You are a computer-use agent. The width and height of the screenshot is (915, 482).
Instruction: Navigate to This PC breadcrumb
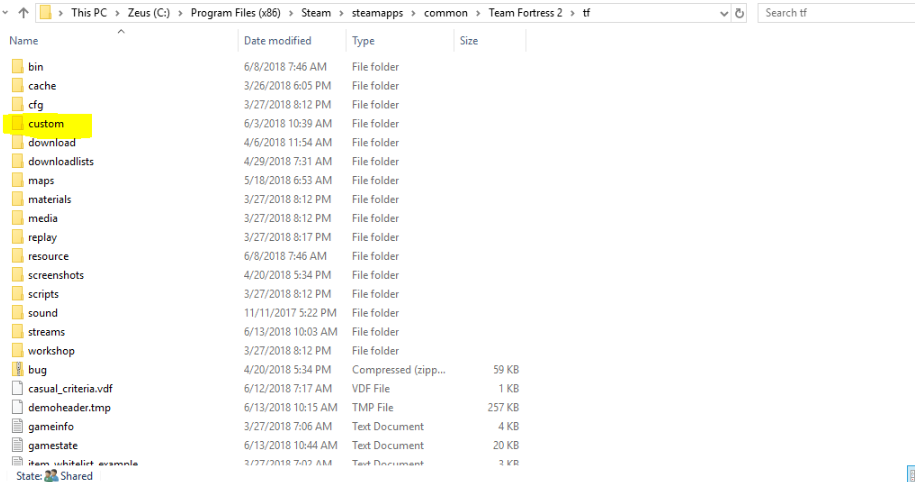[x=89, y=13]
